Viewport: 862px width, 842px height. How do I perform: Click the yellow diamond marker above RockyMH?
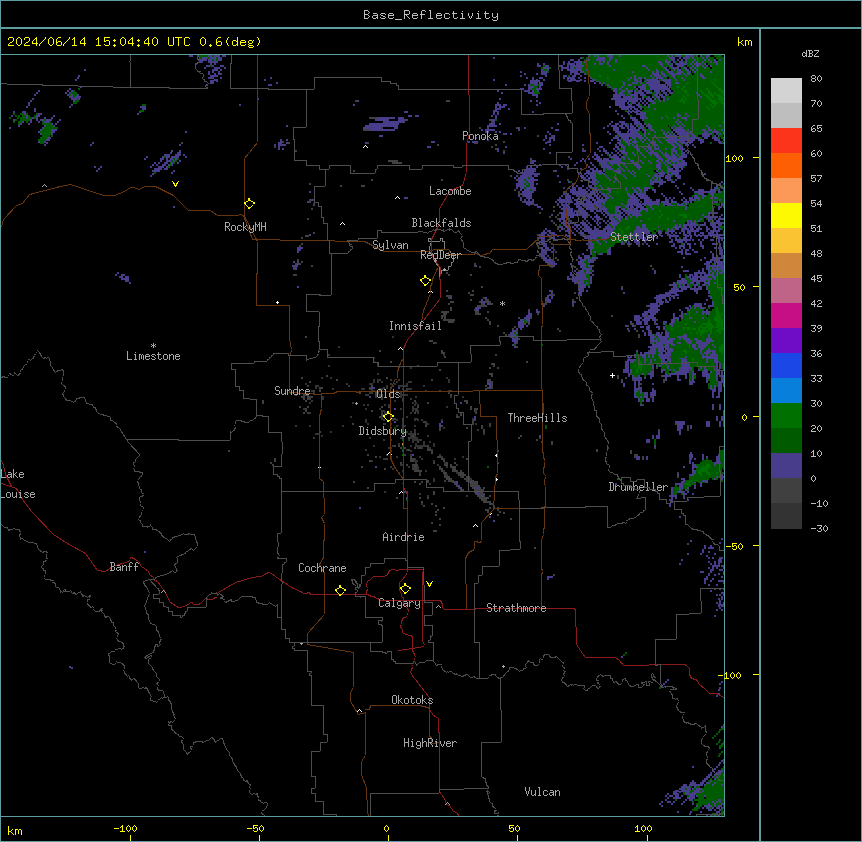point(250,204)
